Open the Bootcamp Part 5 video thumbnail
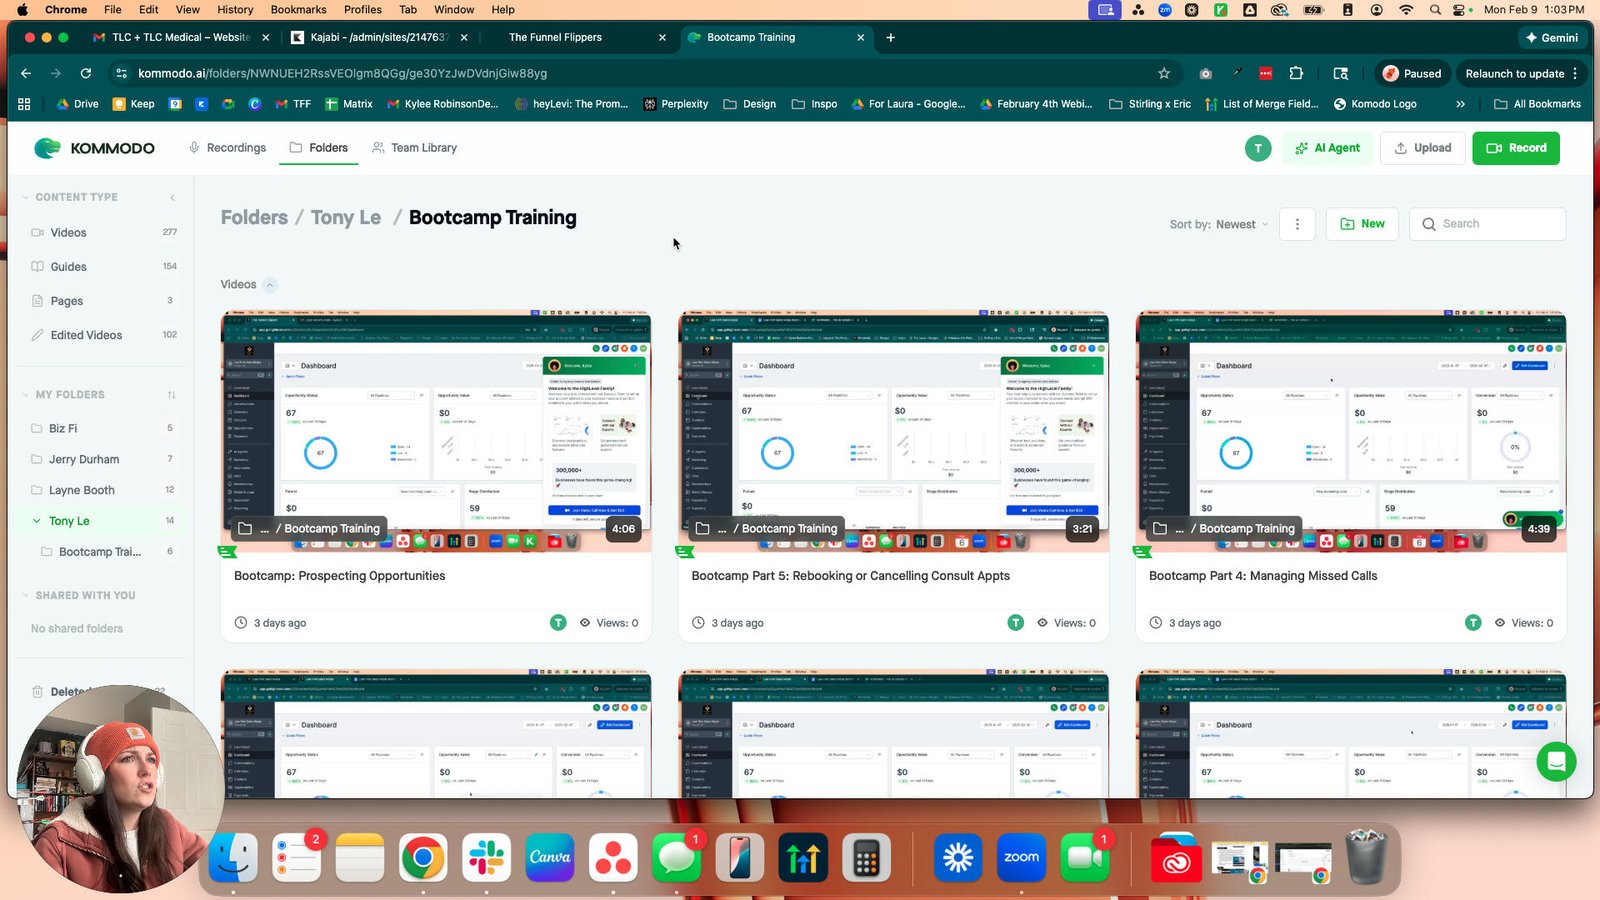 coord(893,431)
